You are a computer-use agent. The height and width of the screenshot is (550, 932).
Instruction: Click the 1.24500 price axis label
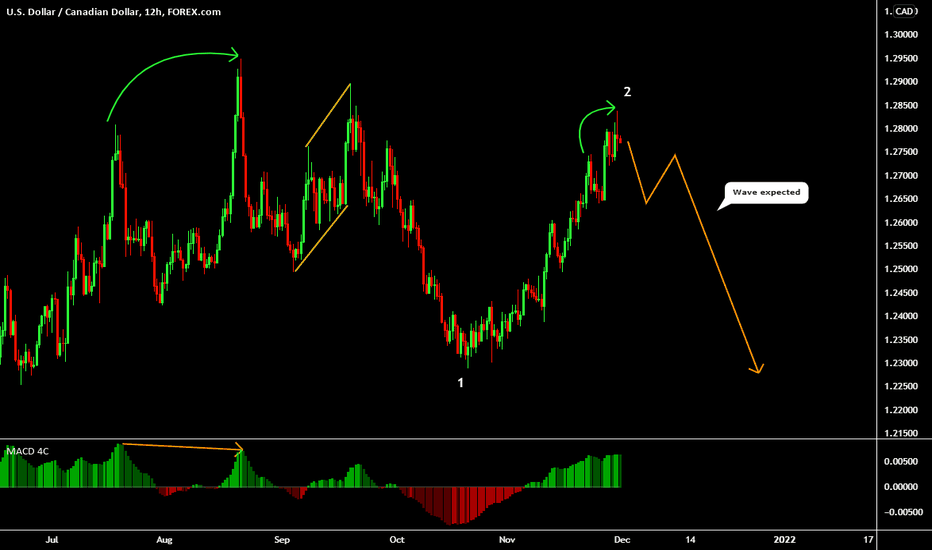[901, 293]
